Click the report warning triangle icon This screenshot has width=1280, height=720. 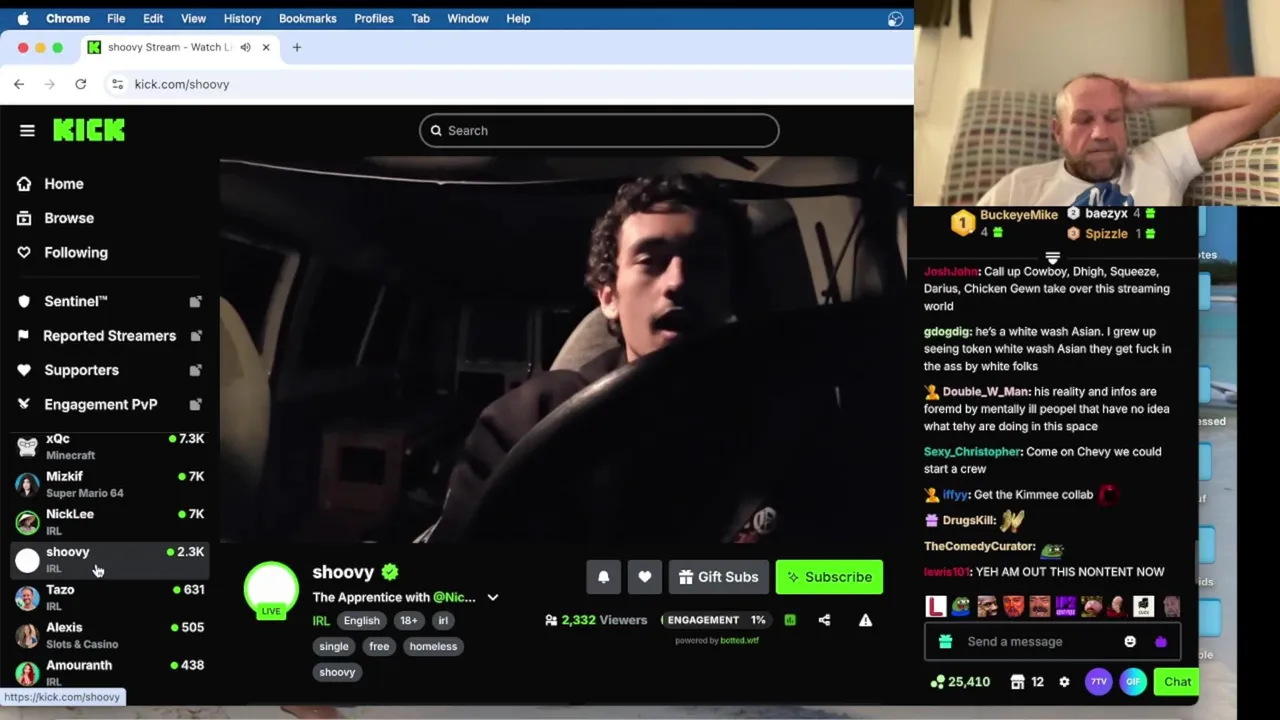pyautogui.click(x=865, y=620)
